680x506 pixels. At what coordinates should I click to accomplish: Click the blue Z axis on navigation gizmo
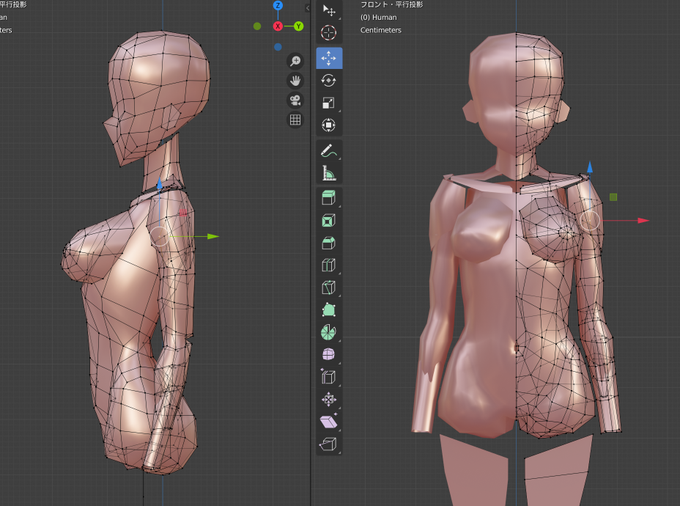[x=278, y=5]
